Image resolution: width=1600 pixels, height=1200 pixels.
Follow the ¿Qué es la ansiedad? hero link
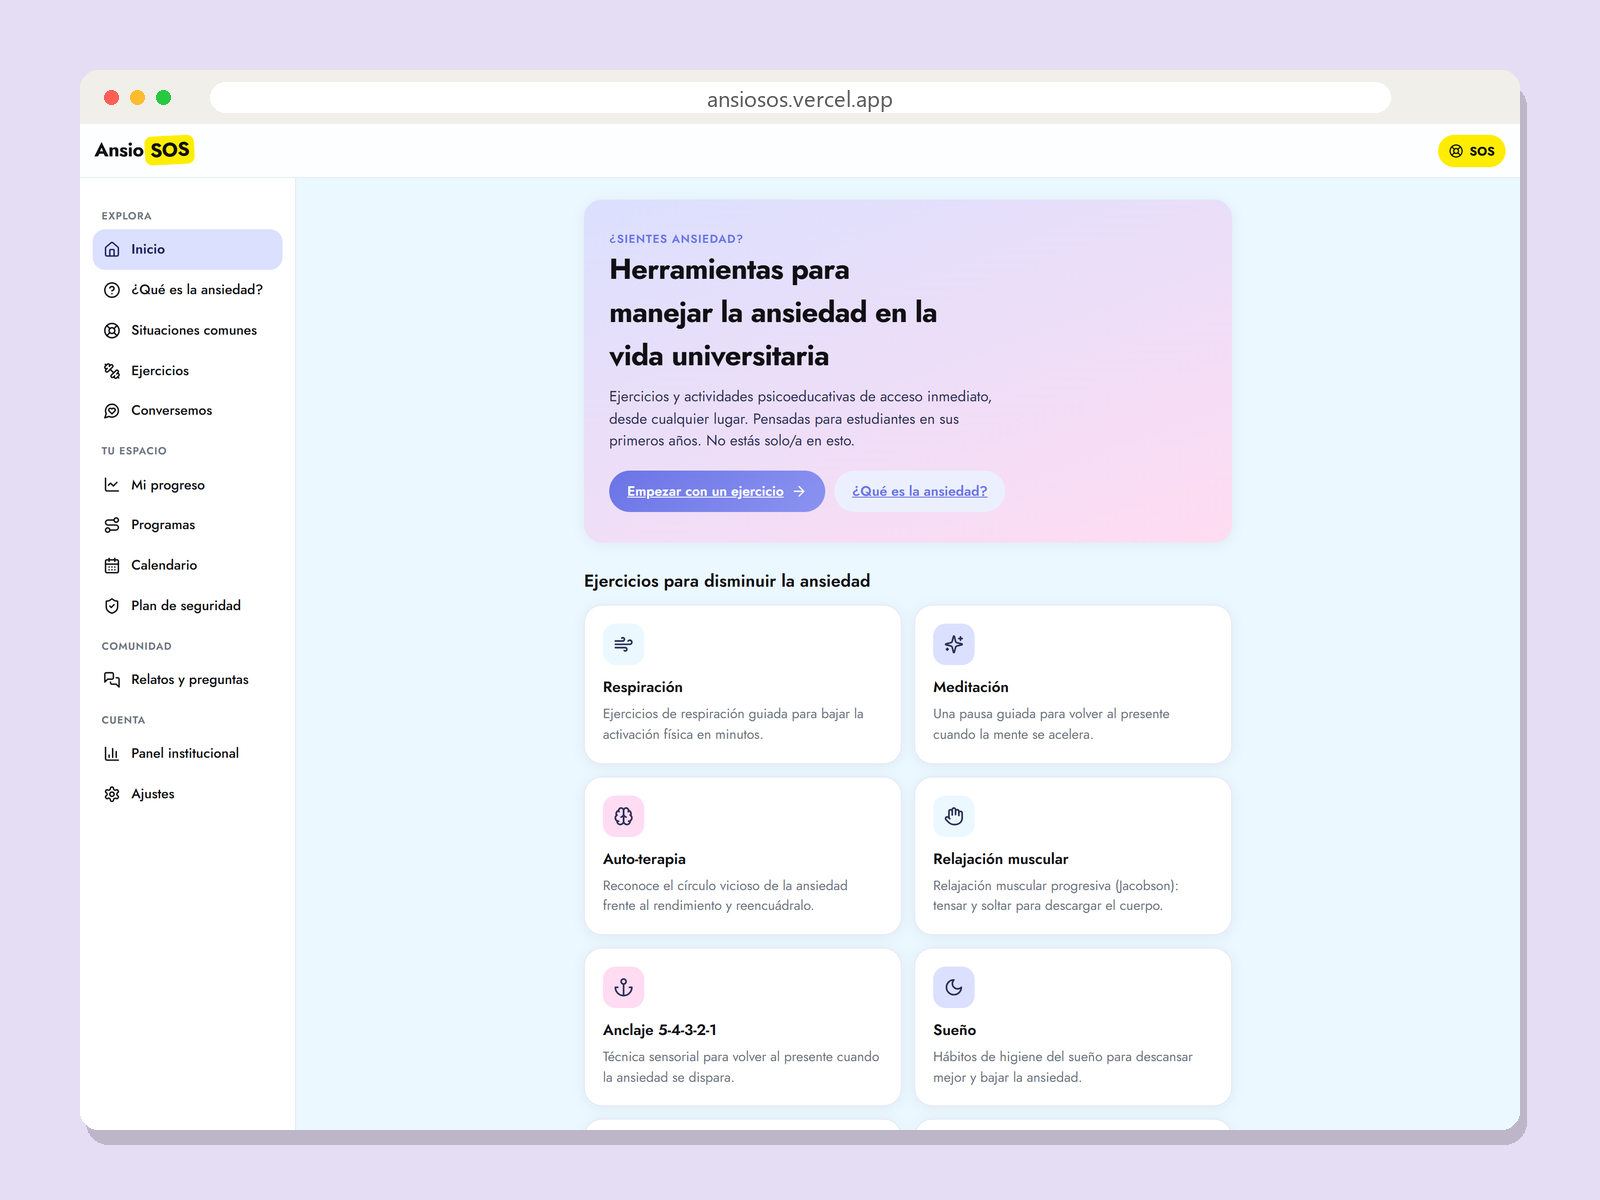pos(919,491)
